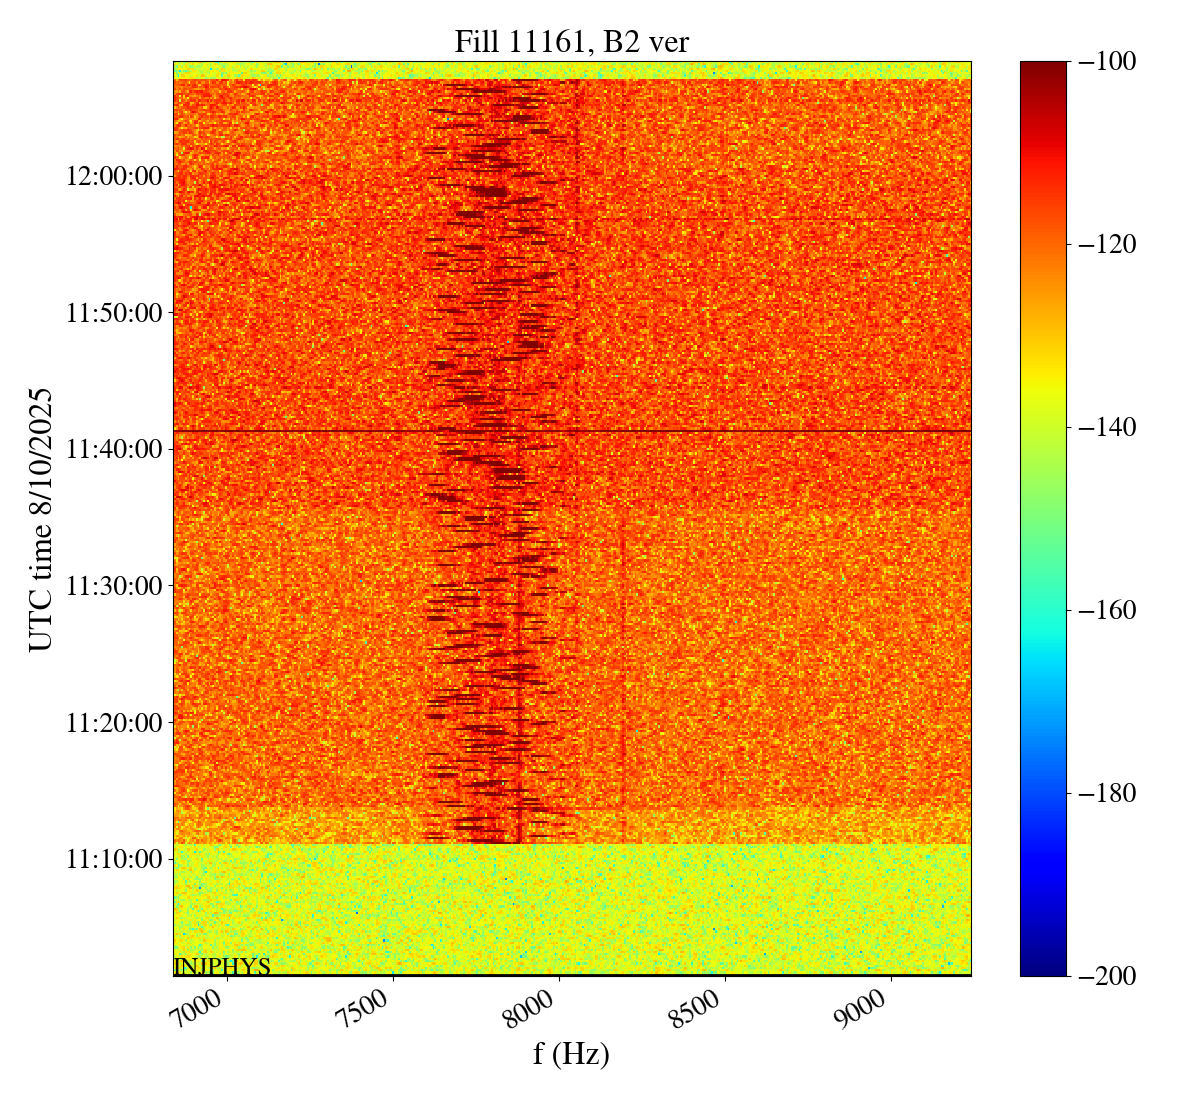Click the 11:30:00 time tick label

coord(113,586)
